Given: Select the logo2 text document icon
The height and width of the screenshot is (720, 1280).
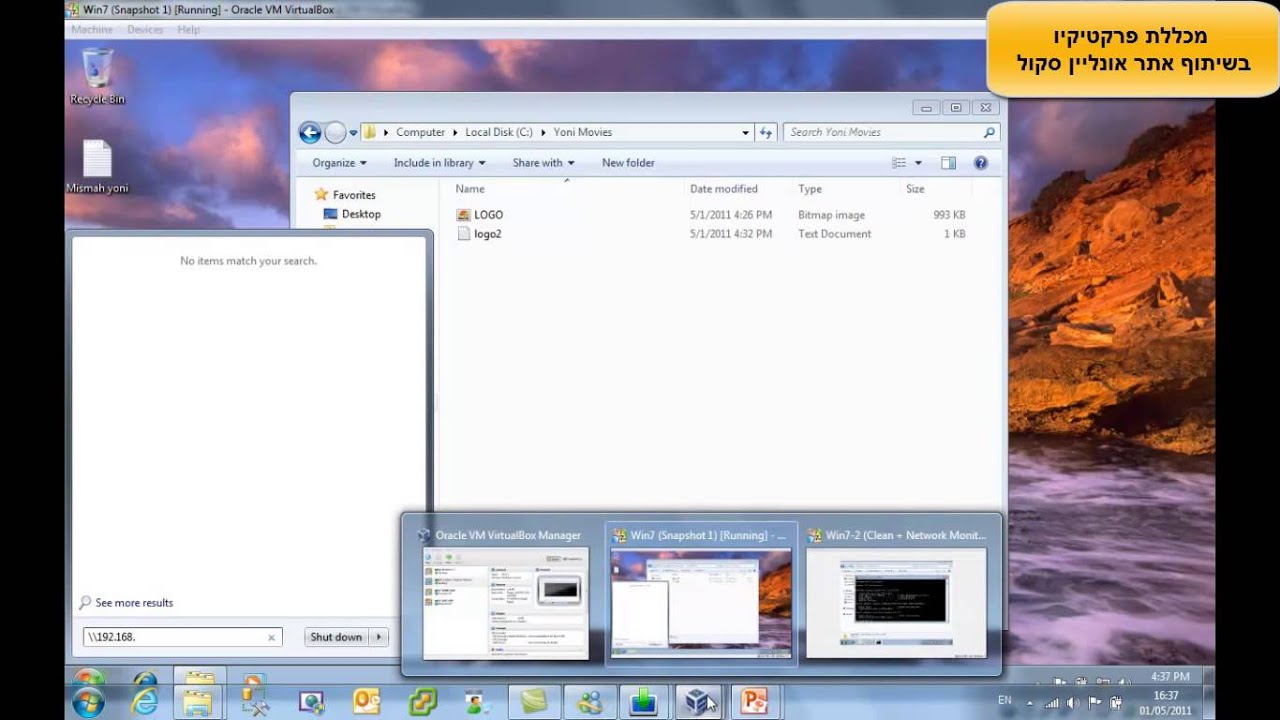Looking at the screenshot, I should [x=463, y=234].
